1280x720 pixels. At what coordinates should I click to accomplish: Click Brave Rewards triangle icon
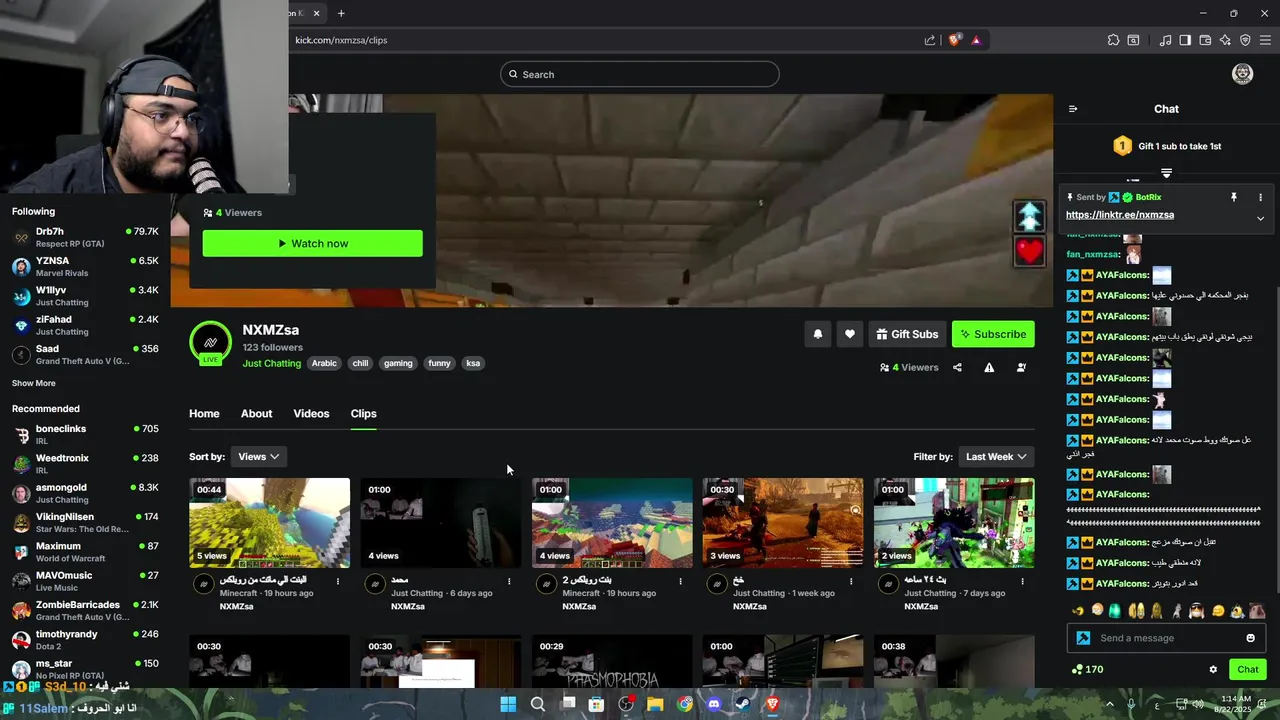click(x=976, y=40)
